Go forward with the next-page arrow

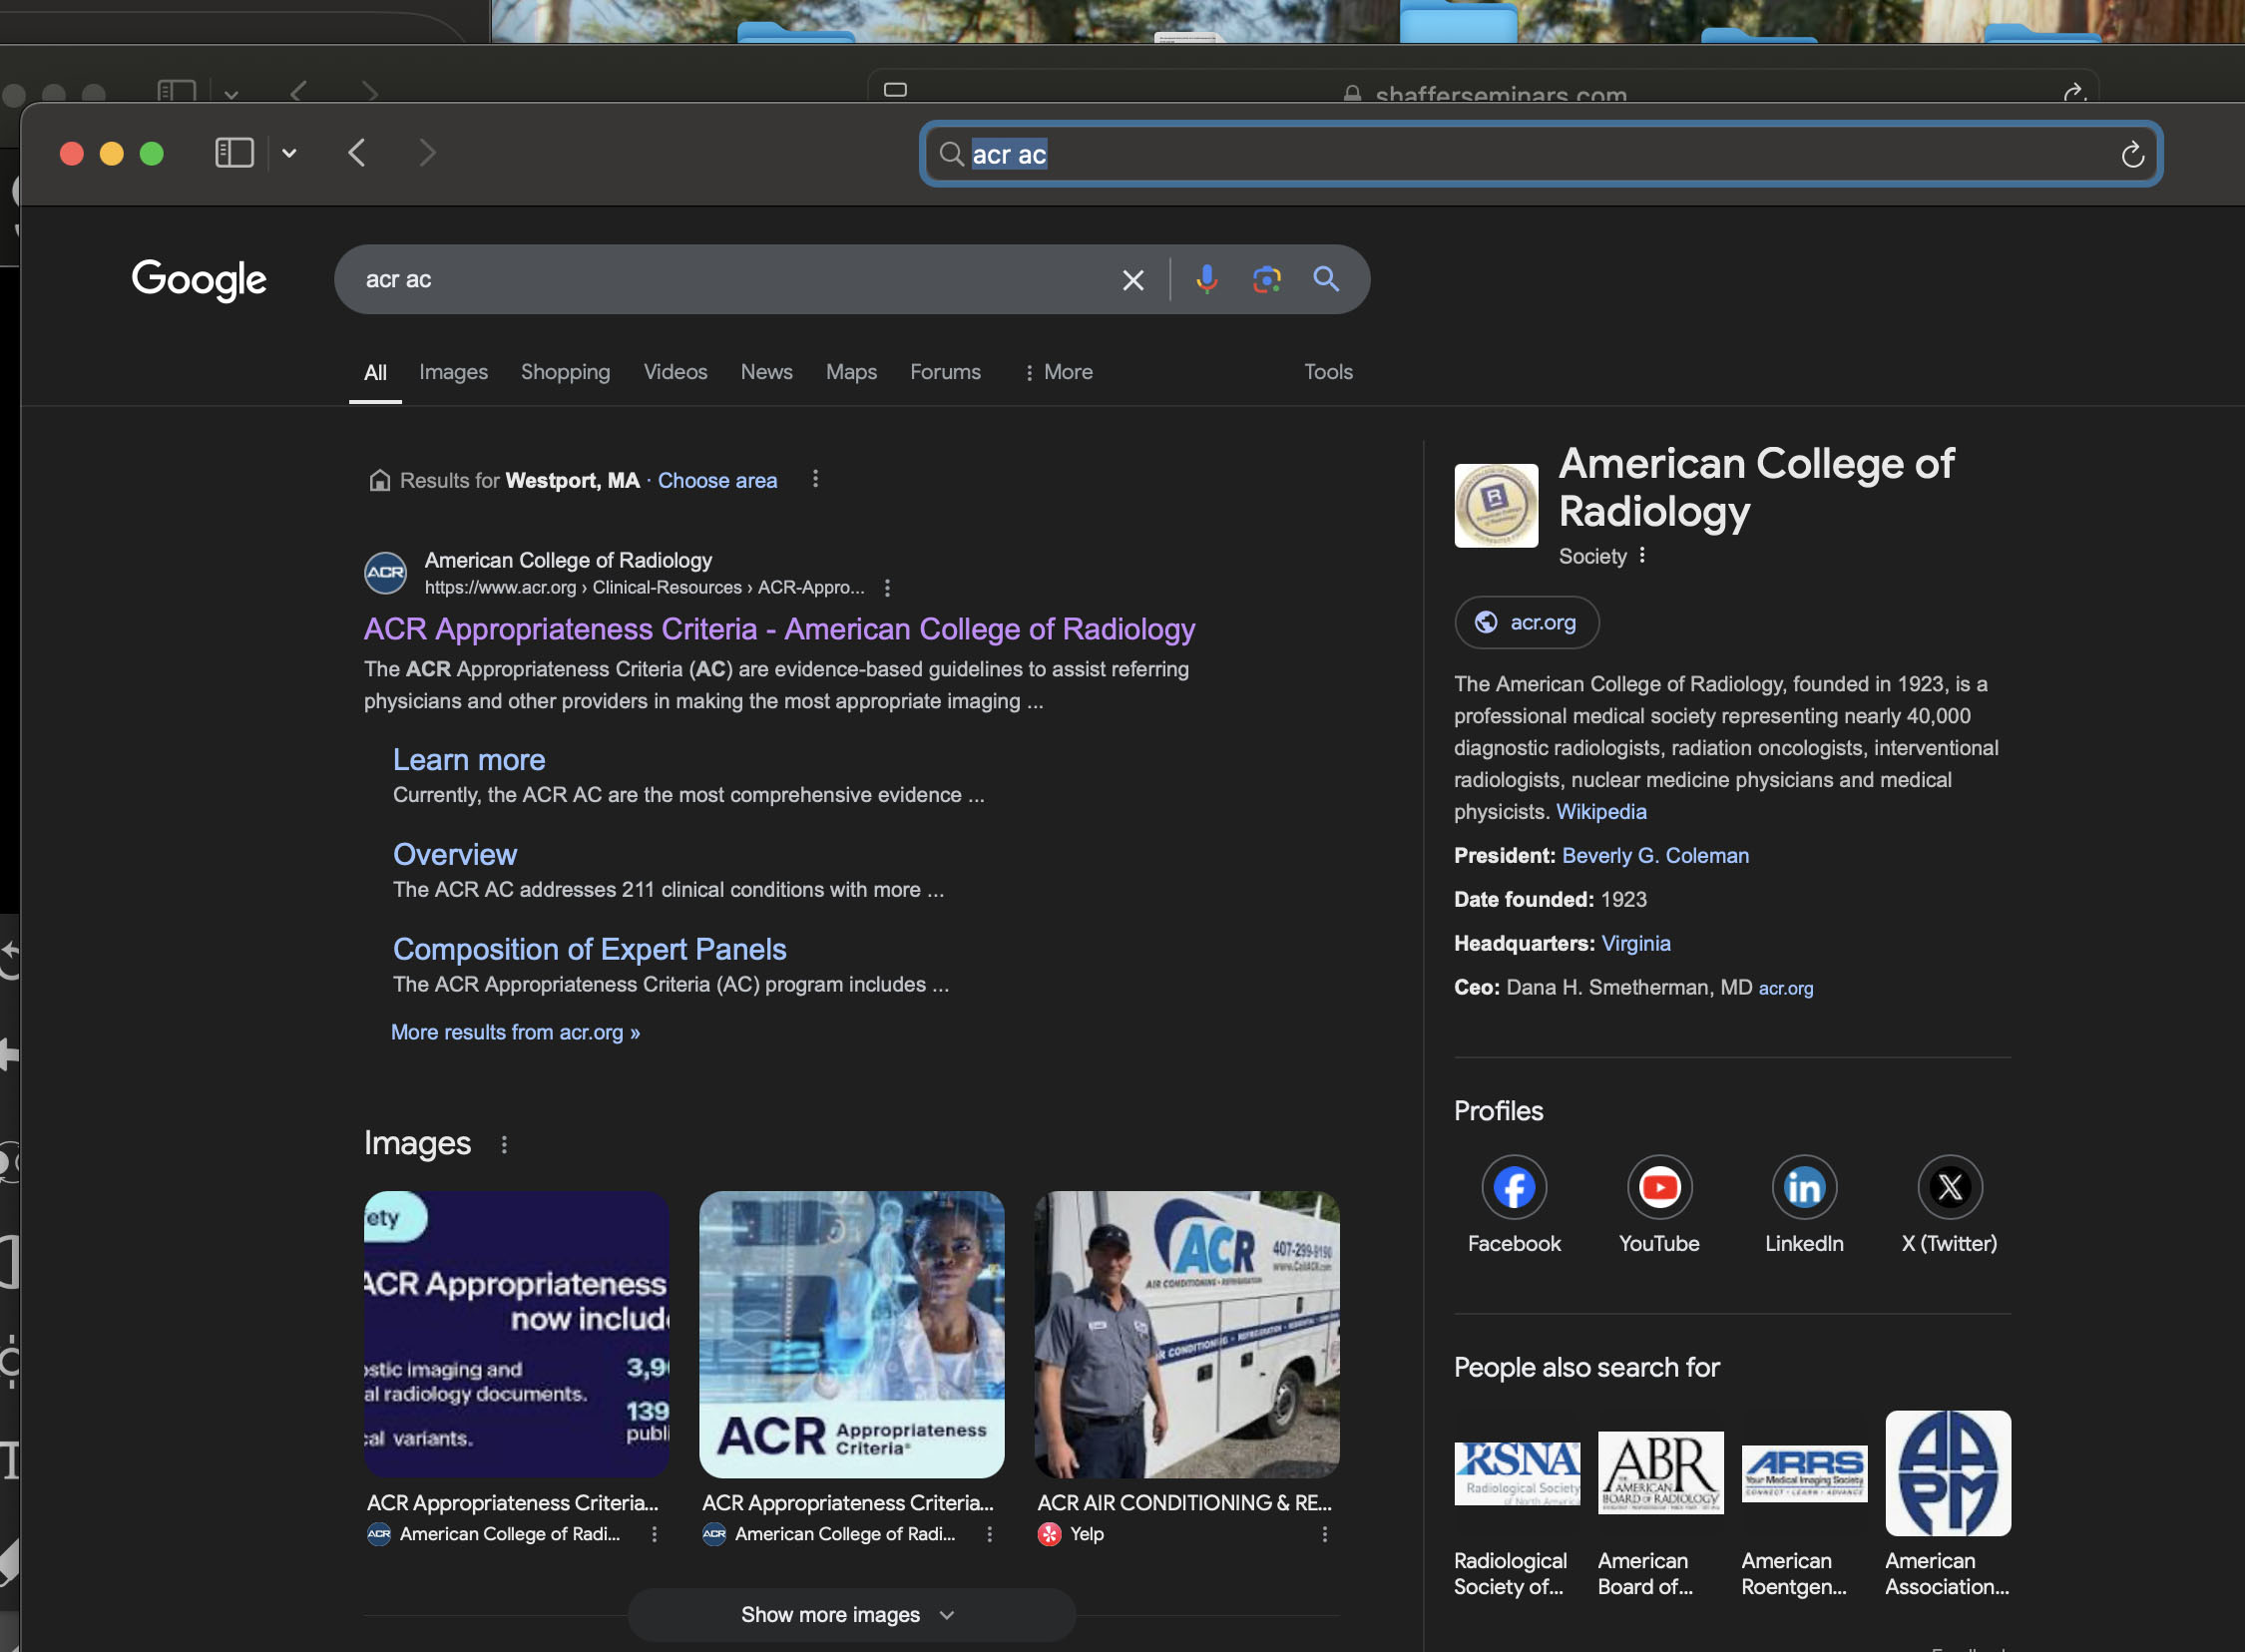[x=427, y=153]
